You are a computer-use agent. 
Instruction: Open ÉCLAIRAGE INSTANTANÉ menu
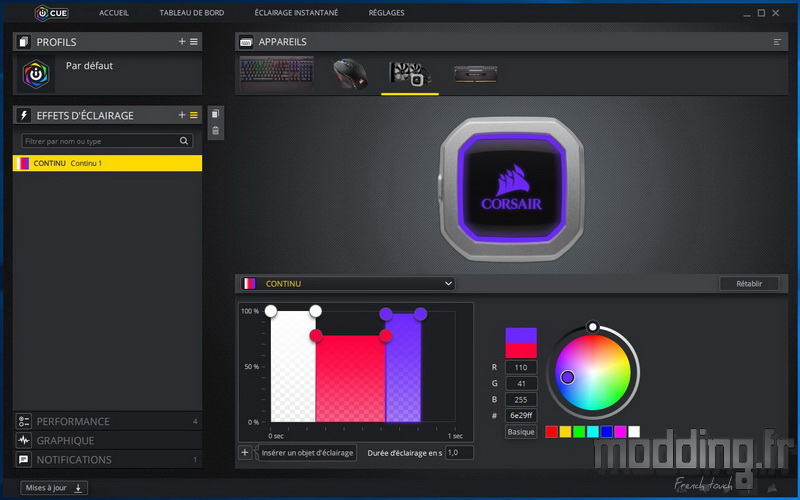click(x=296, y=13)
